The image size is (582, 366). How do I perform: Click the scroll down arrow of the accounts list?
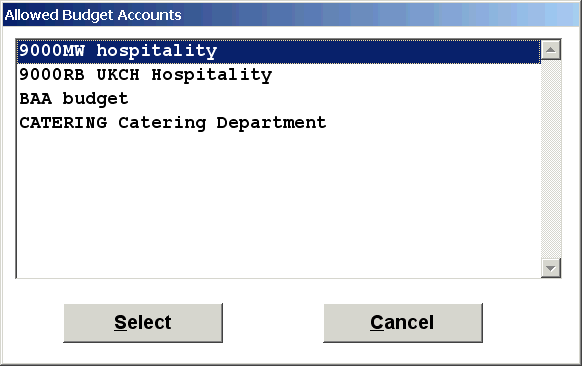pyautogui.click(x=550, y=268)
